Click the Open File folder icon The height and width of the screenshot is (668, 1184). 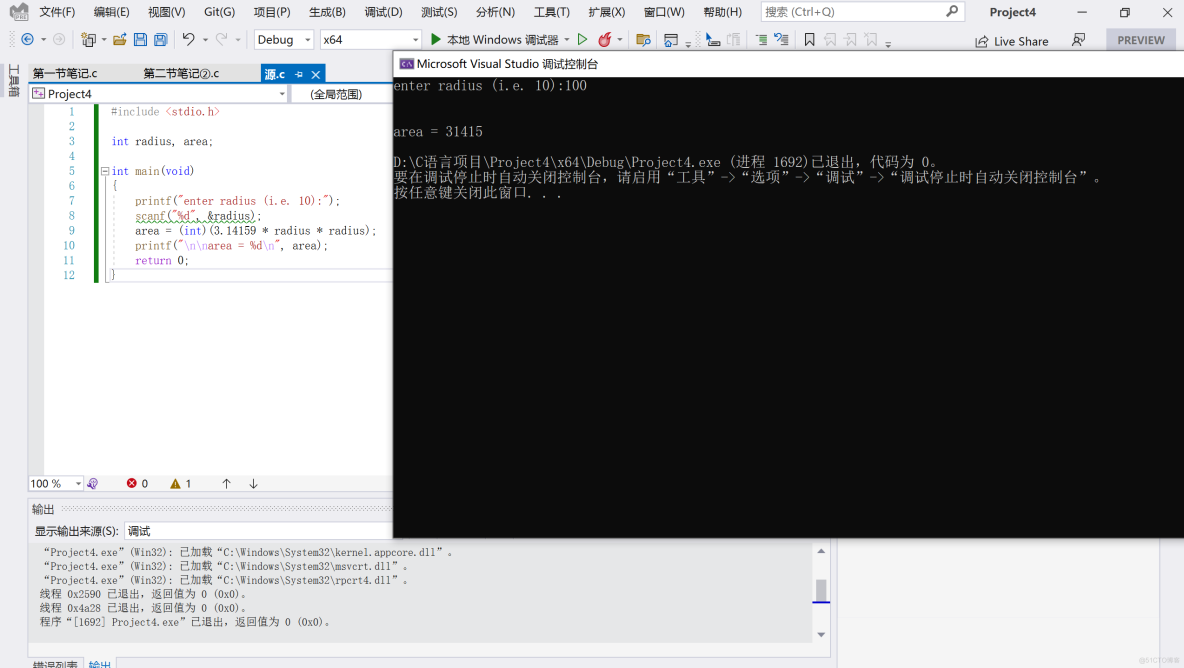pyautogui.click(x=119, y=39)
